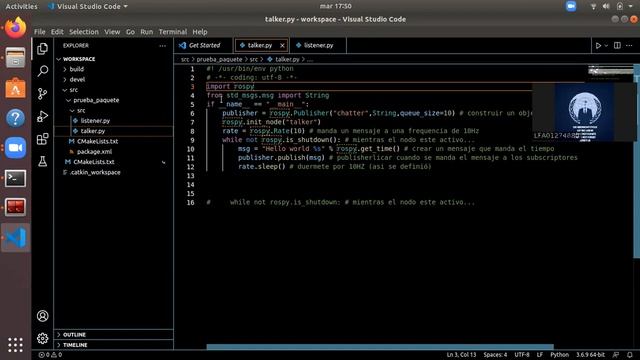Open the Testing flask view
Viewport: 640px width, 360px height.
[42, 161]
